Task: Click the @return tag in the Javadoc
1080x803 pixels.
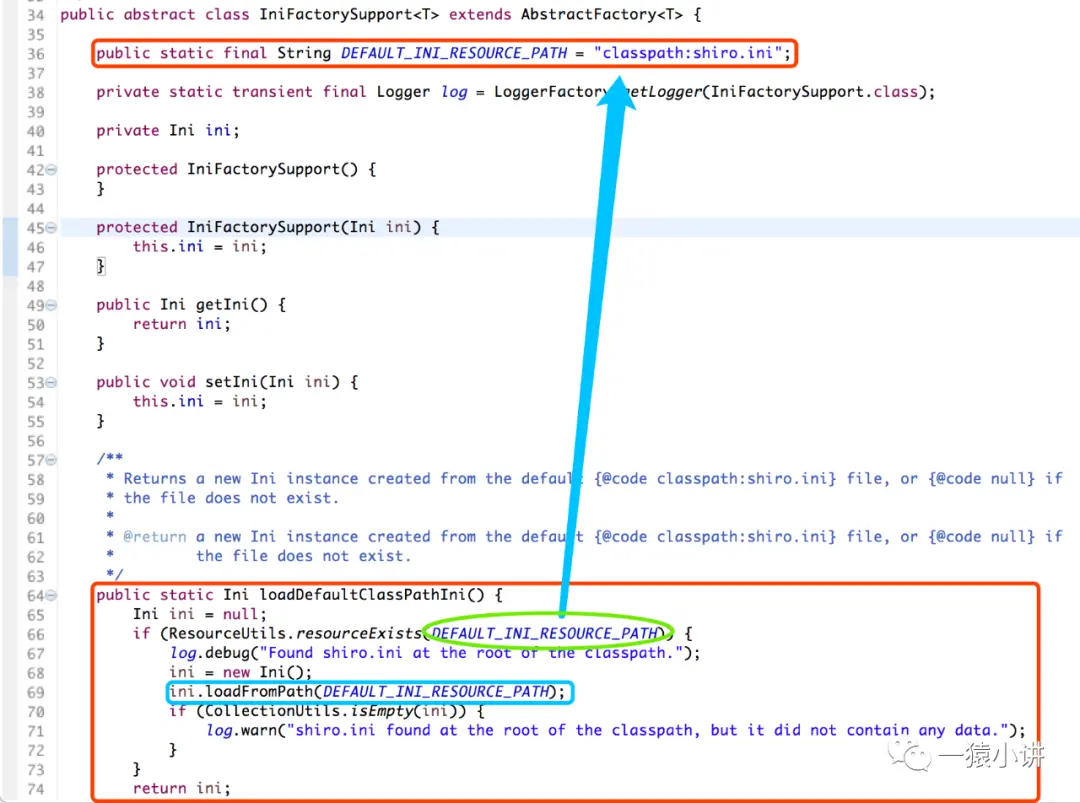Action: 155,536
